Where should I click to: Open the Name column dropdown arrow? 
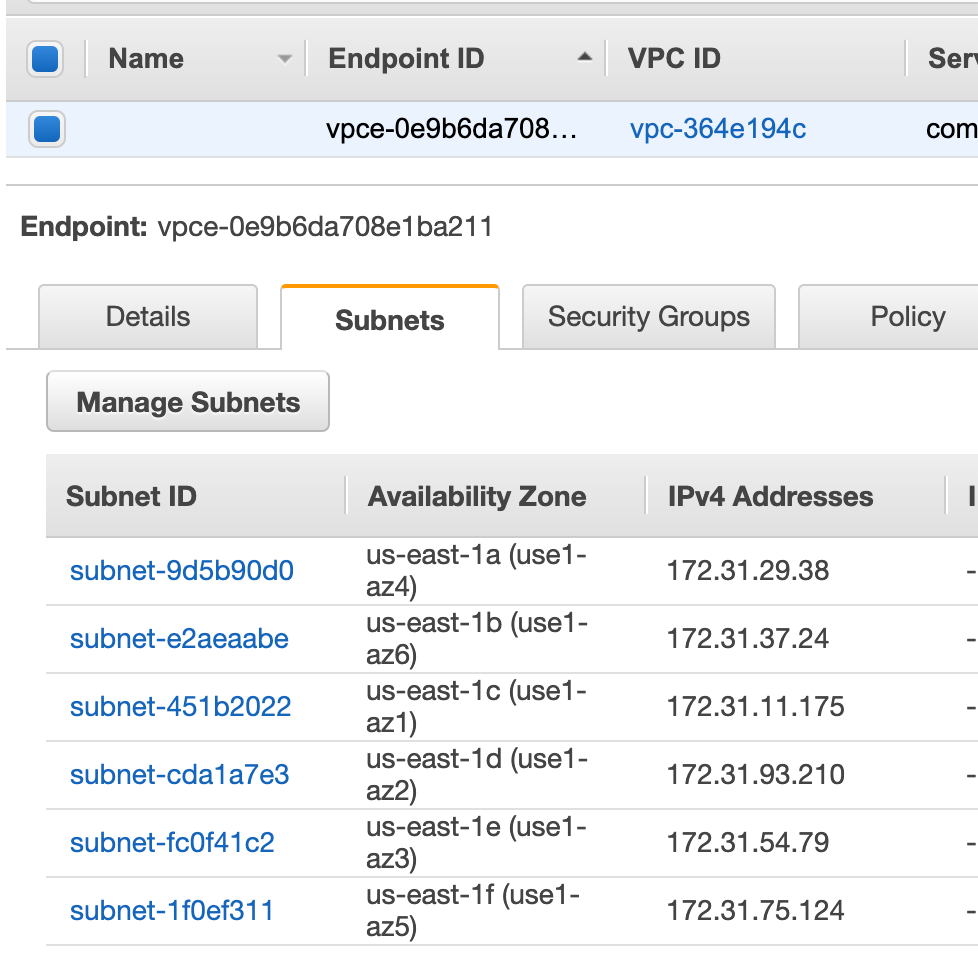pos(284,59)
